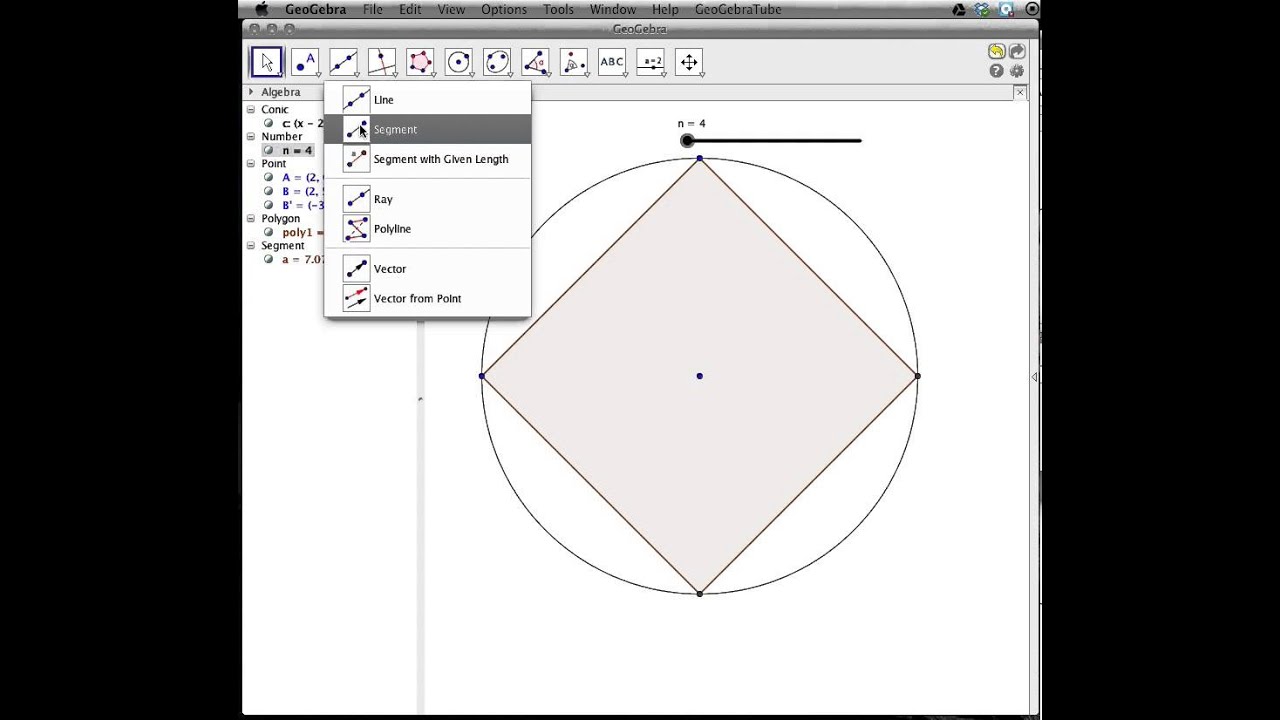Click the yellow Undo arrow

coord(996,52)
